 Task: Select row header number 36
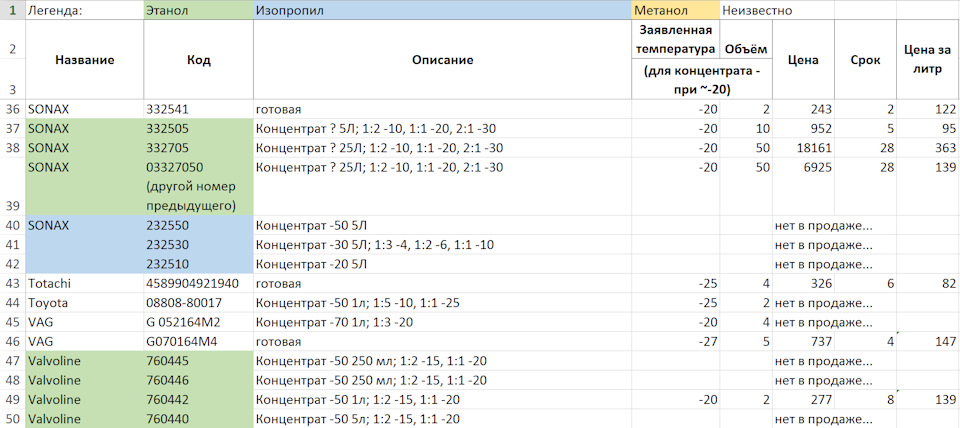[12, 109]
